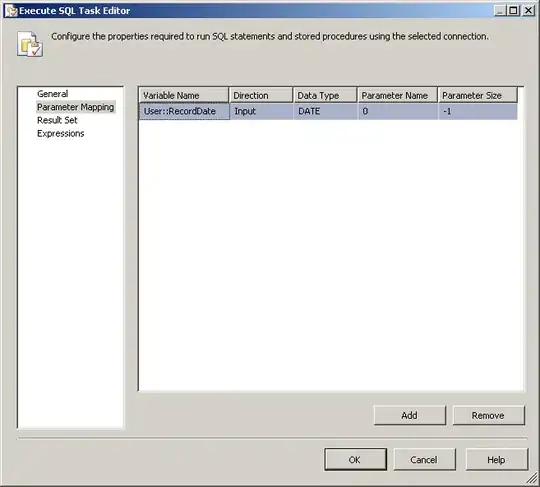Open the General page
The width and height of the screenshot is (540, 487).
[x=52, y=94]
